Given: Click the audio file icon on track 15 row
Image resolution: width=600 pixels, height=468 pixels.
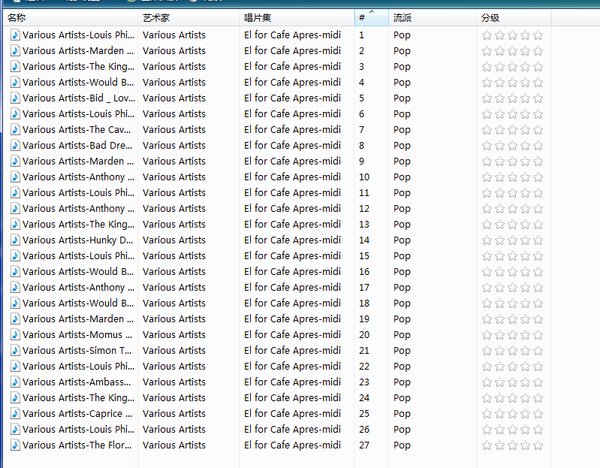Looking at the screenshot, I should (x=15, y=256).
